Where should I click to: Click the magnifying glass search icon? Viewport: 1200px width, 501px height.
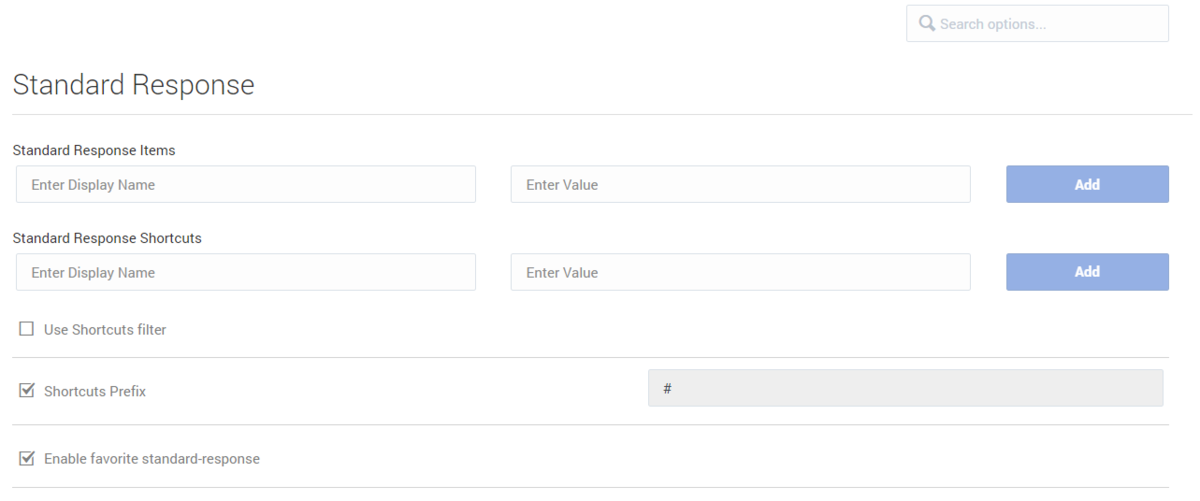click(x=926, y=23)
